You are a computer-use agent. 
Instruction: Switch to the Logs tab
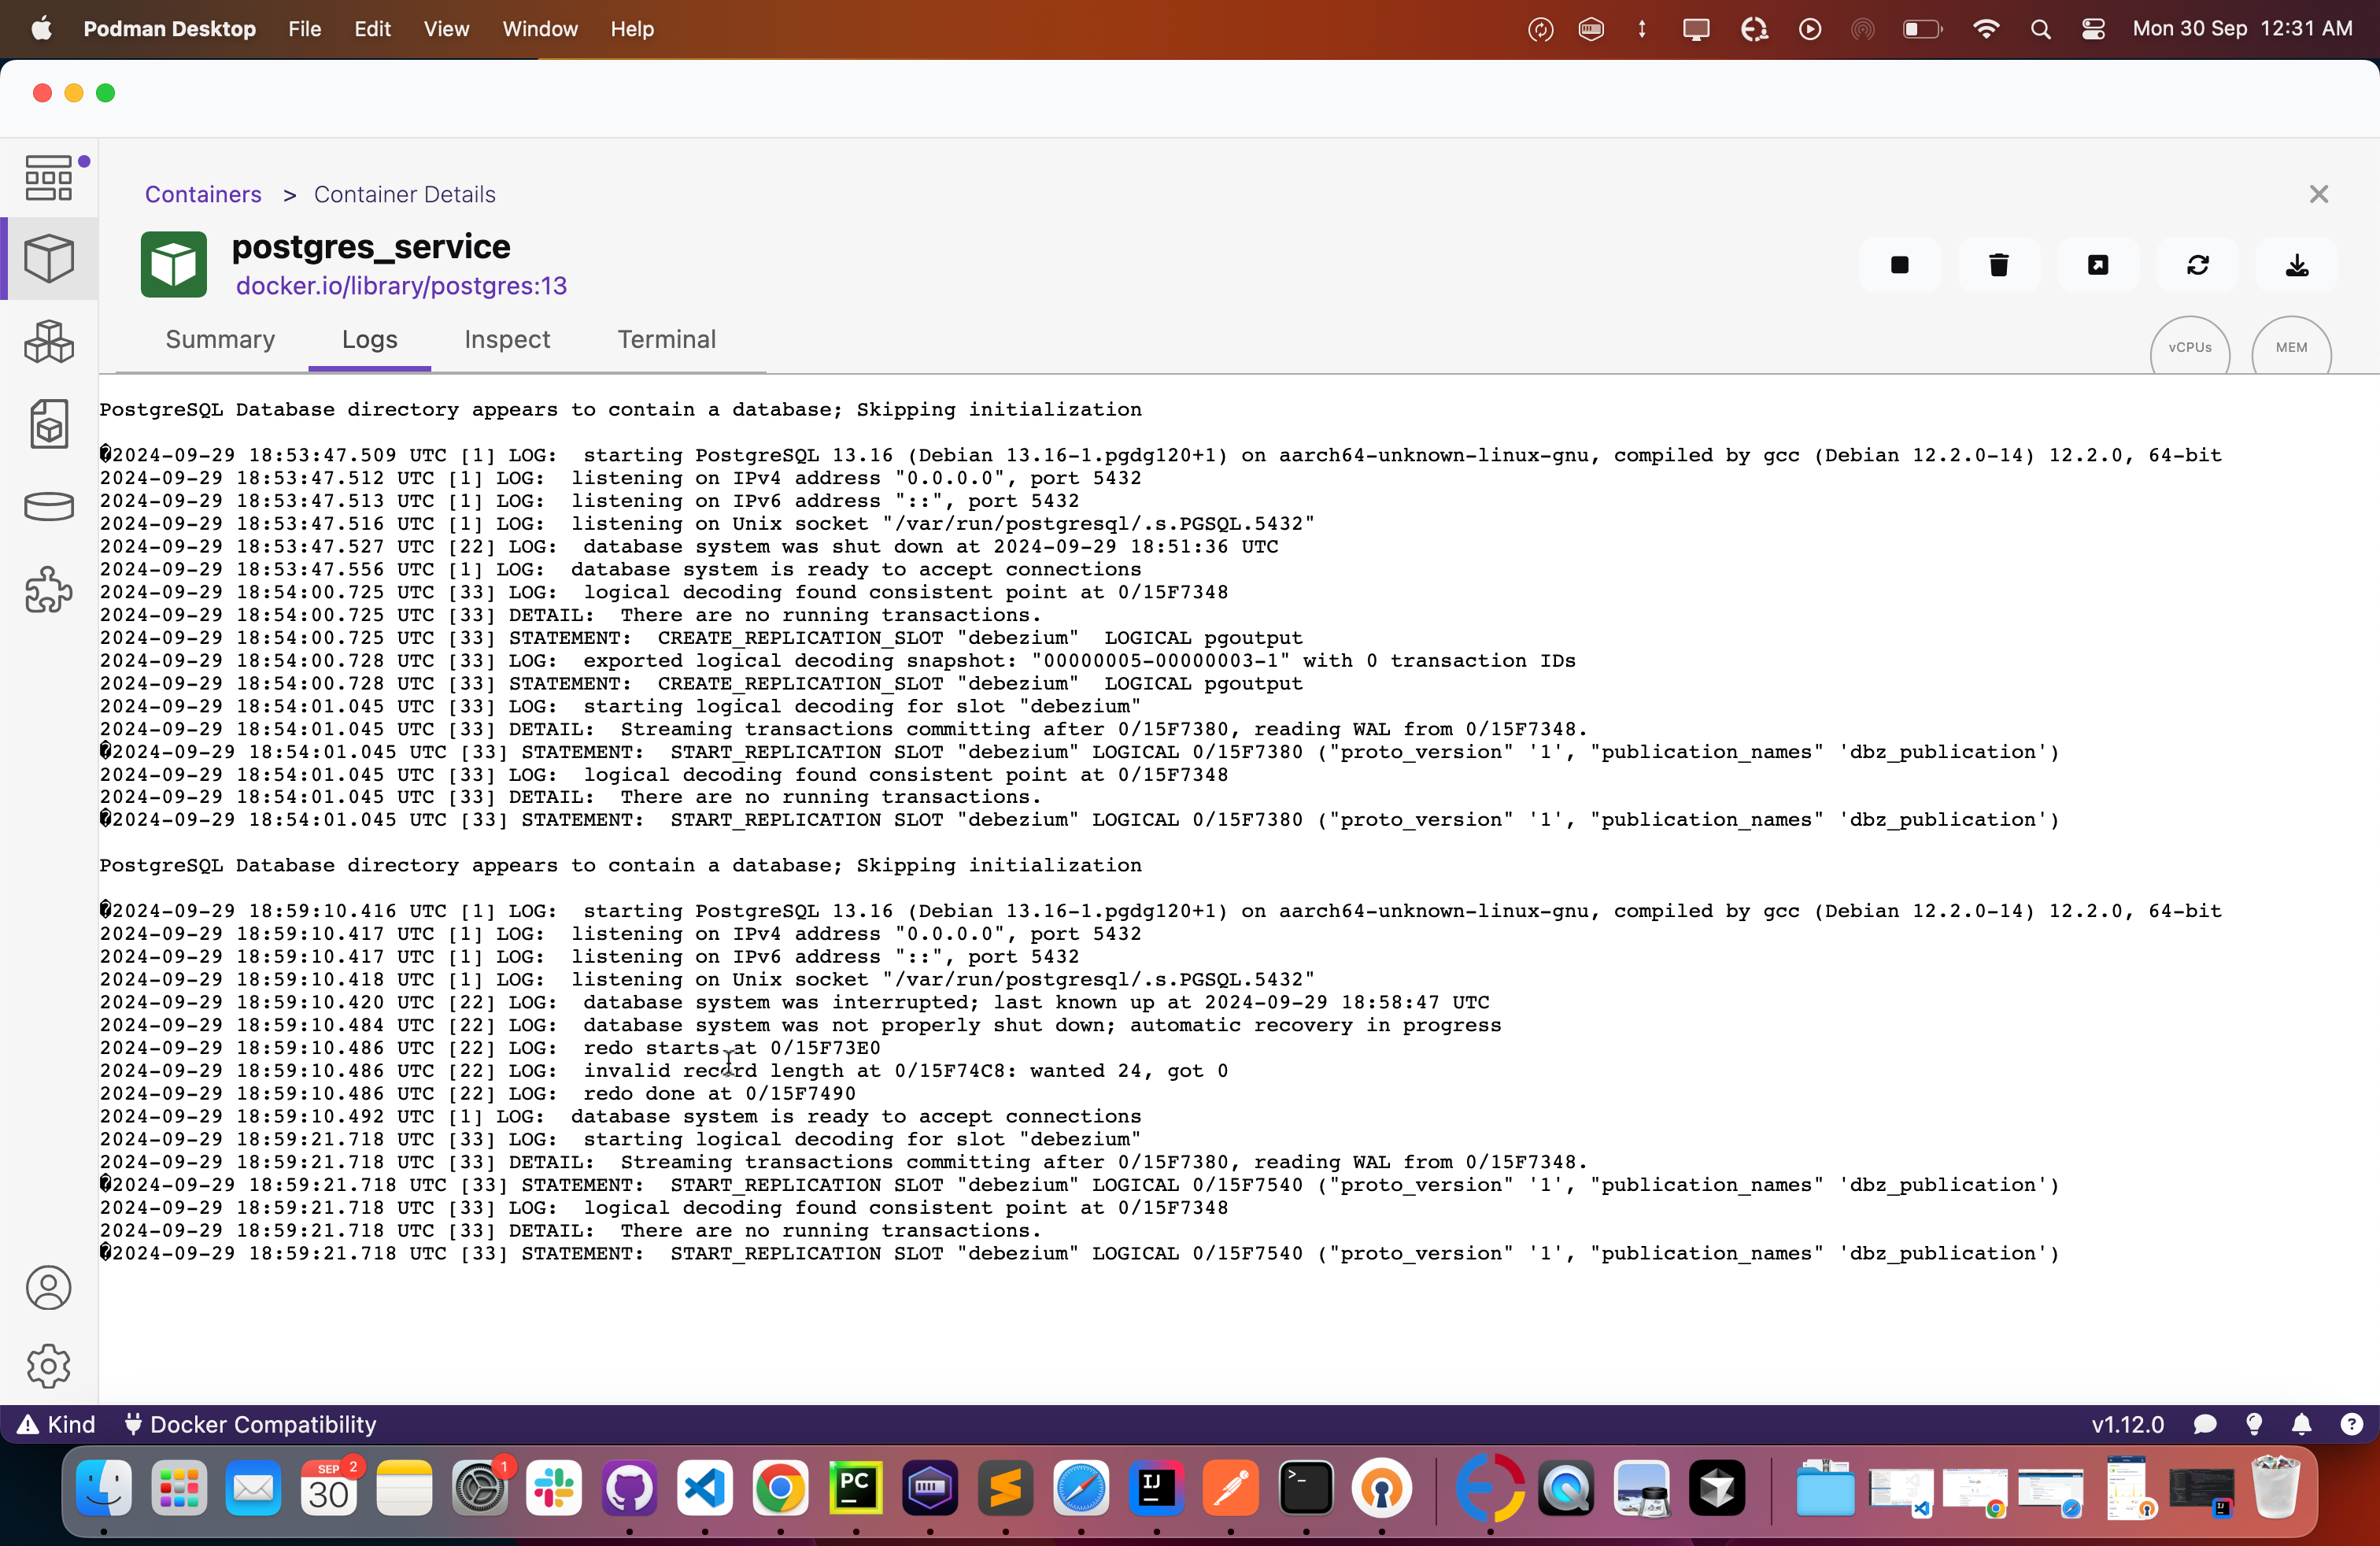(369, 340)
